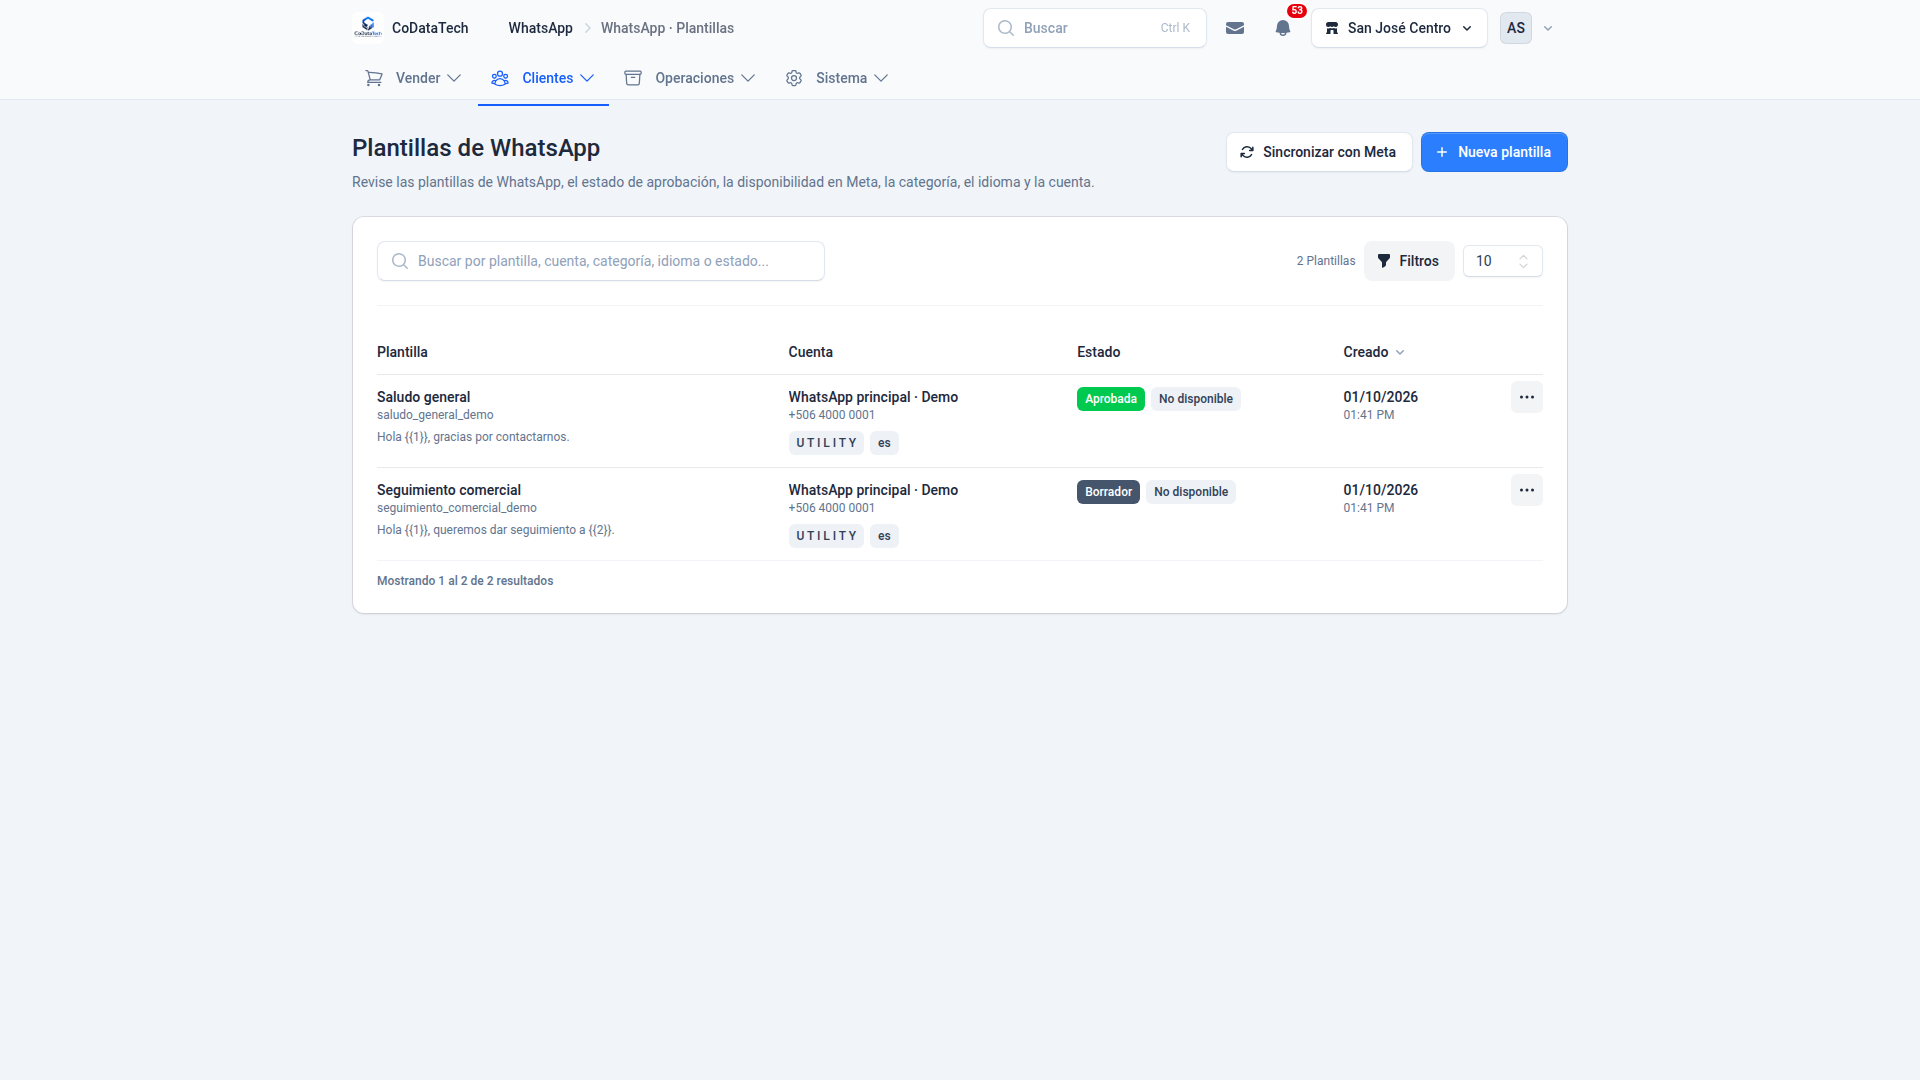Click Sincronizar con Meta button

1319,152
